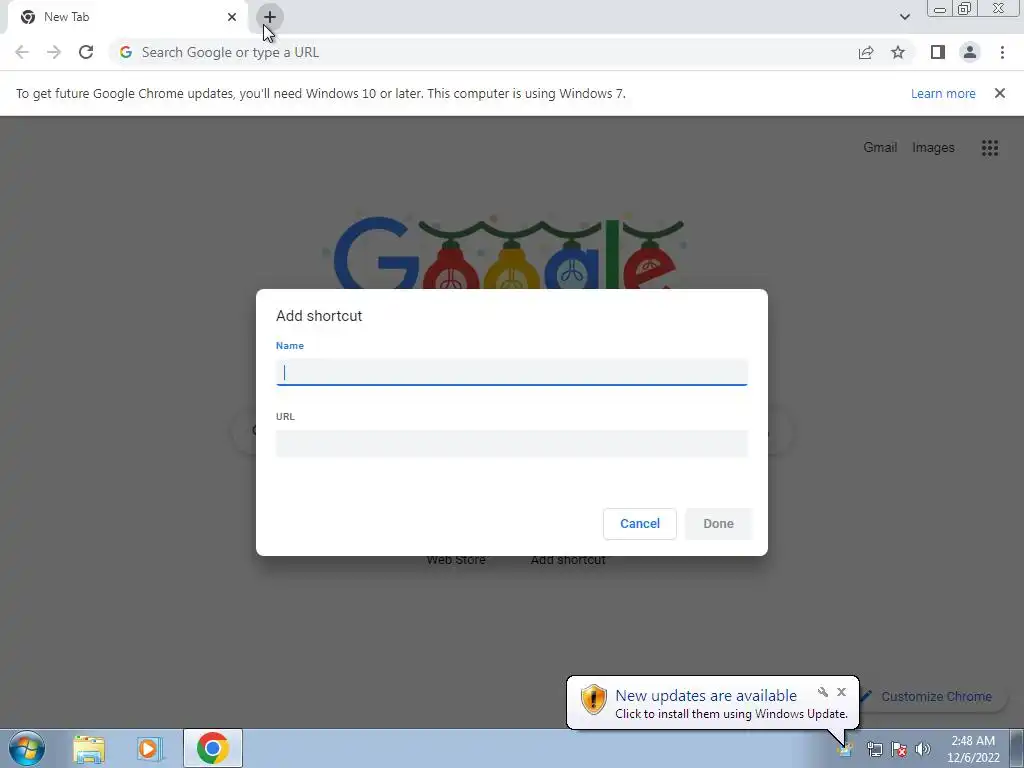Open the Chrome profile avatar

point(970,52)
